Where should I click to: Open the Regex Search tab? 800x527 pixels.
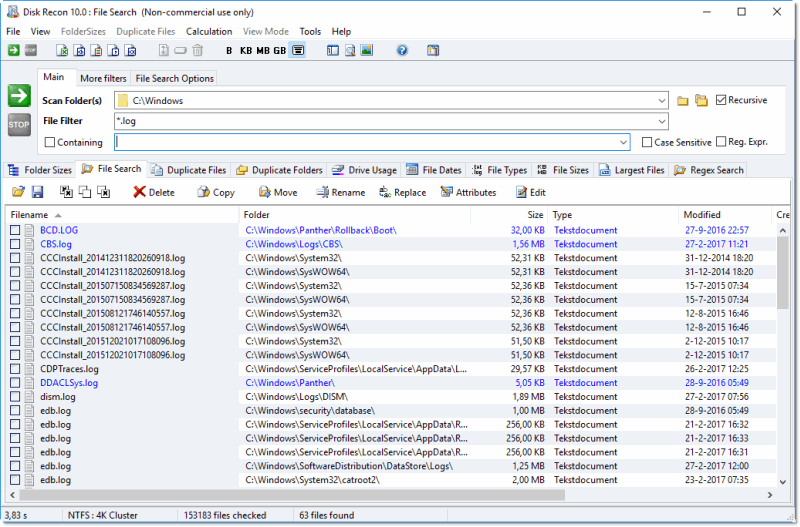tap(709, 170)
